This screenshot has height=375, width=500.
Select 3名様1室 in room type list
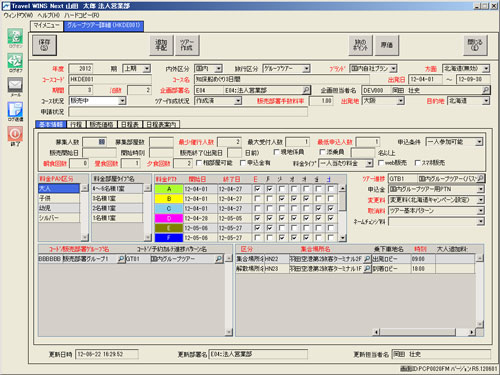(x=117, y=198)
